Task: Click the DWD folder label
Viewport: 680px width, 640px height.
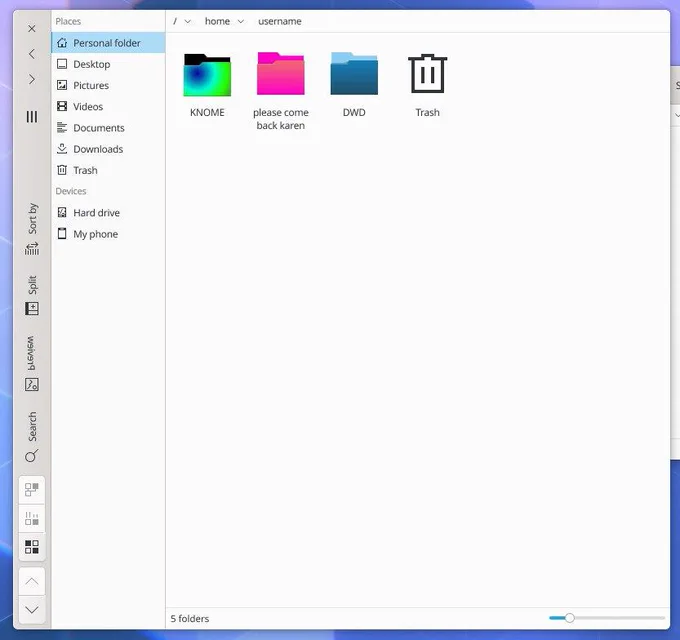Action: (354, 113)
